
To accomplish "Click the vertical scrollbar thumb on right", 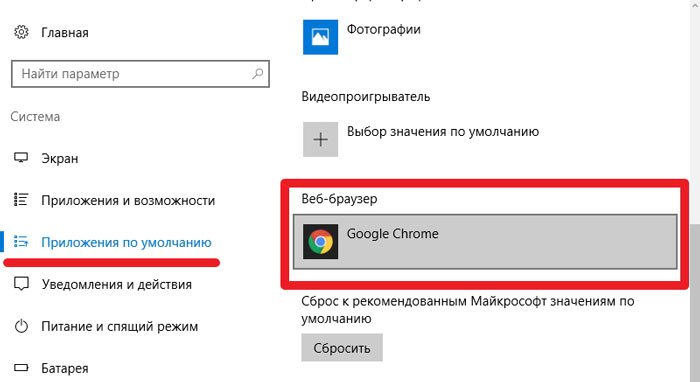I will click(695, 301).
